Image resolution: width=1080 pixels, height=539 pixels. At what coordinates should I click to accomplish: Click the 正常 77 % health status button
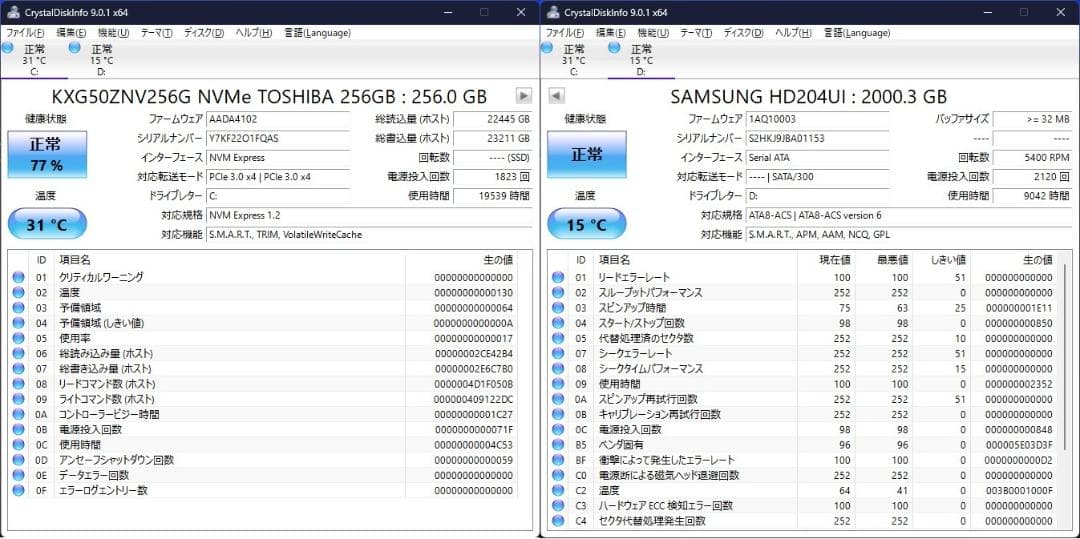[47, 154]
